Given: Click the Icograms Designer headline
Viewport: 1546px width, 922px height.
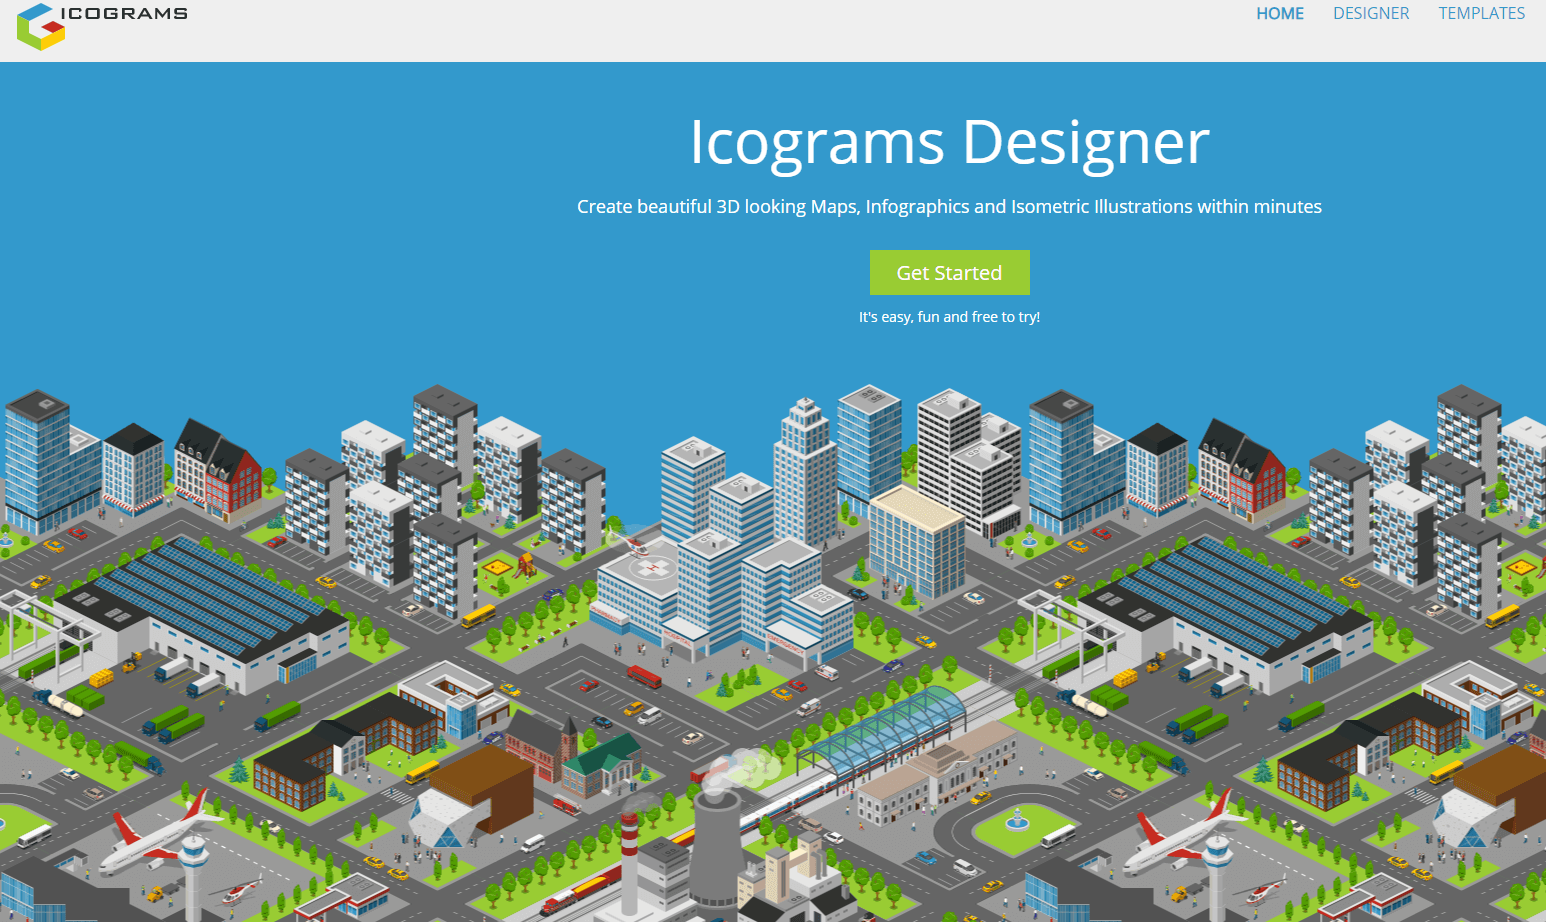Looking at the screenshot, I should pos(949,142).
